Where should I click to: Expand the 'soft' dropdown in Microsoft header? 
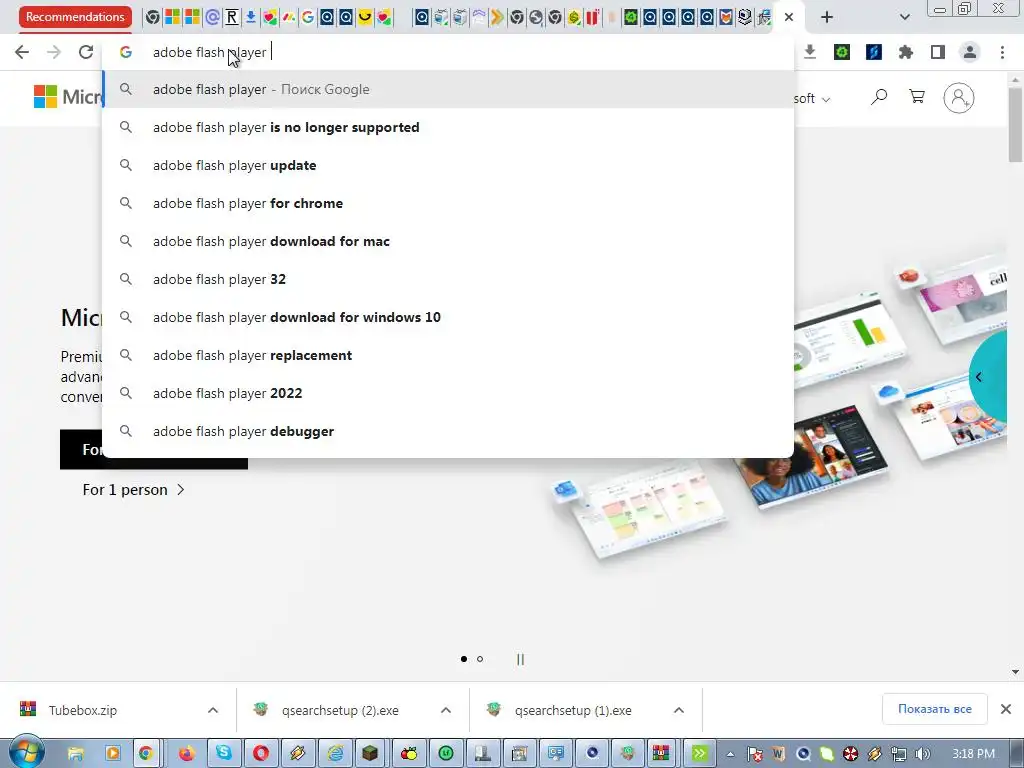coord(812,99)
